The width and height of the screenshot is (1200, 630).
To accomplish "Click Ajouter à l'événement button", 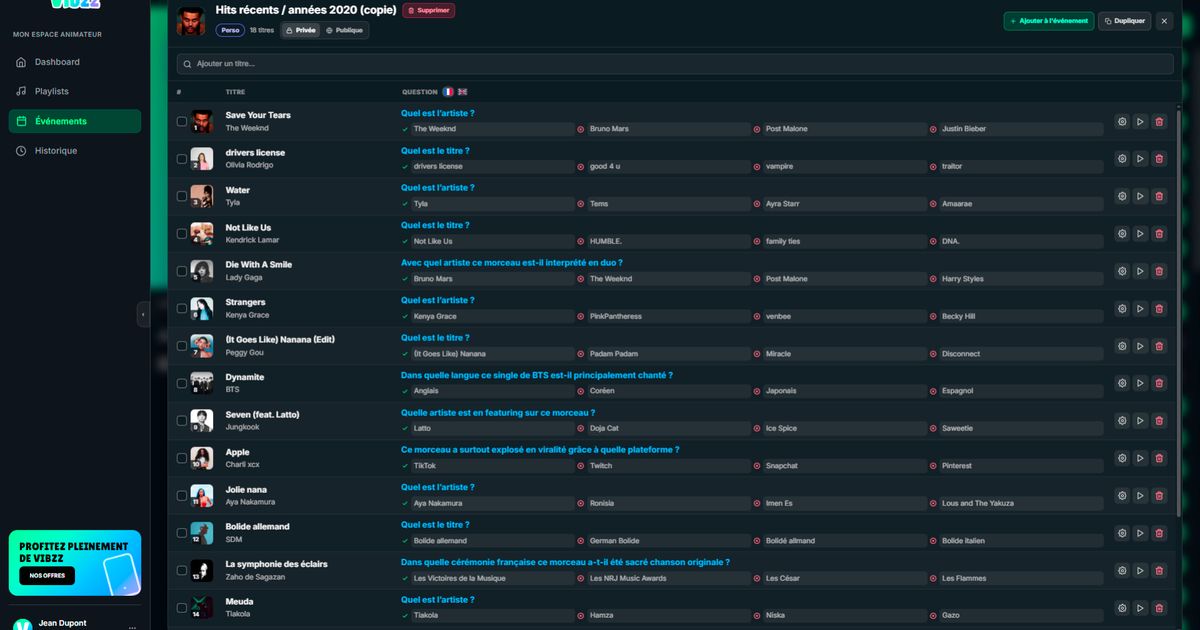I will (1049, 21).
